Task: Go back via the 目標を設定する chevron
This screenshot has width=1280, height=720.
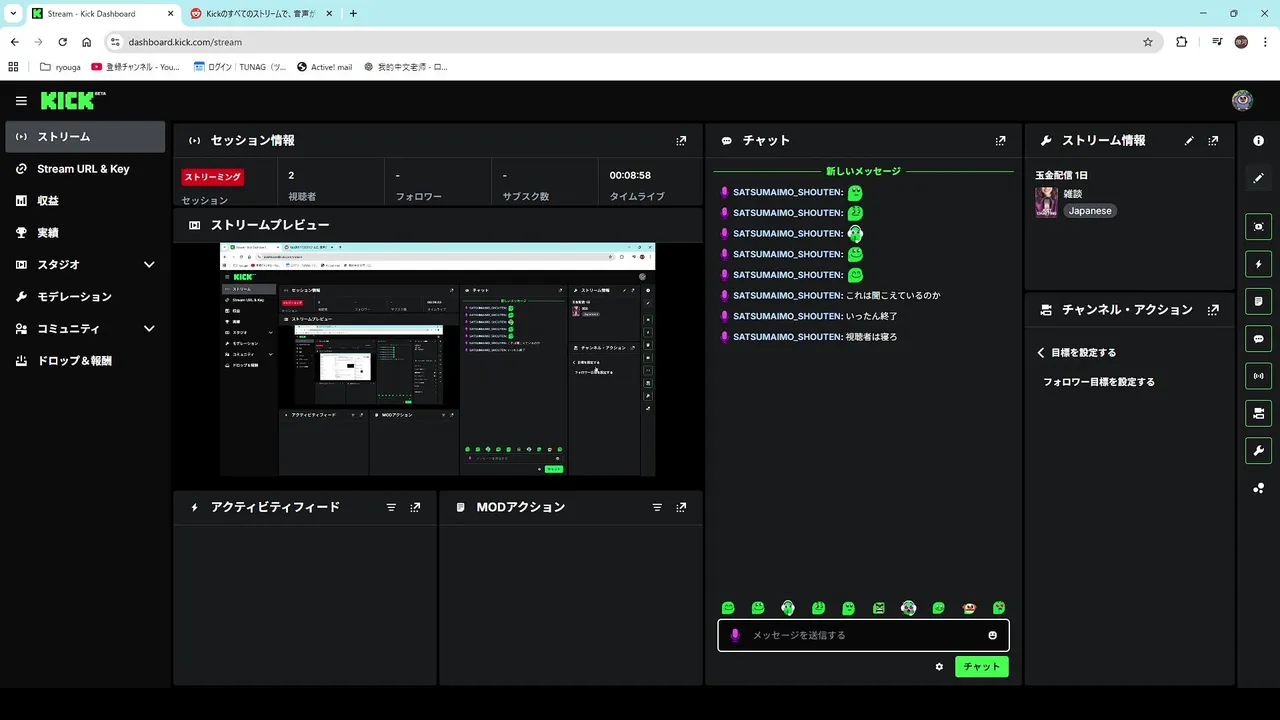Action: point(1041,353)
